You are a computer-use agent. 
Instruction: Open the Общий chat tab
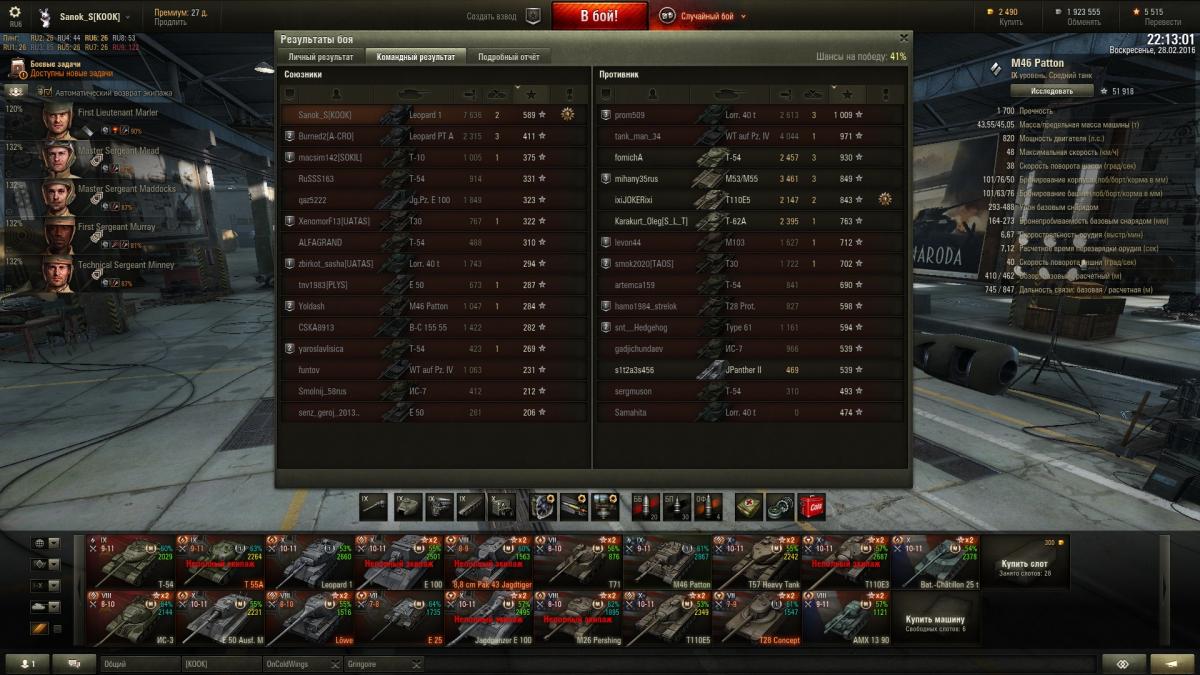(138, 664)
